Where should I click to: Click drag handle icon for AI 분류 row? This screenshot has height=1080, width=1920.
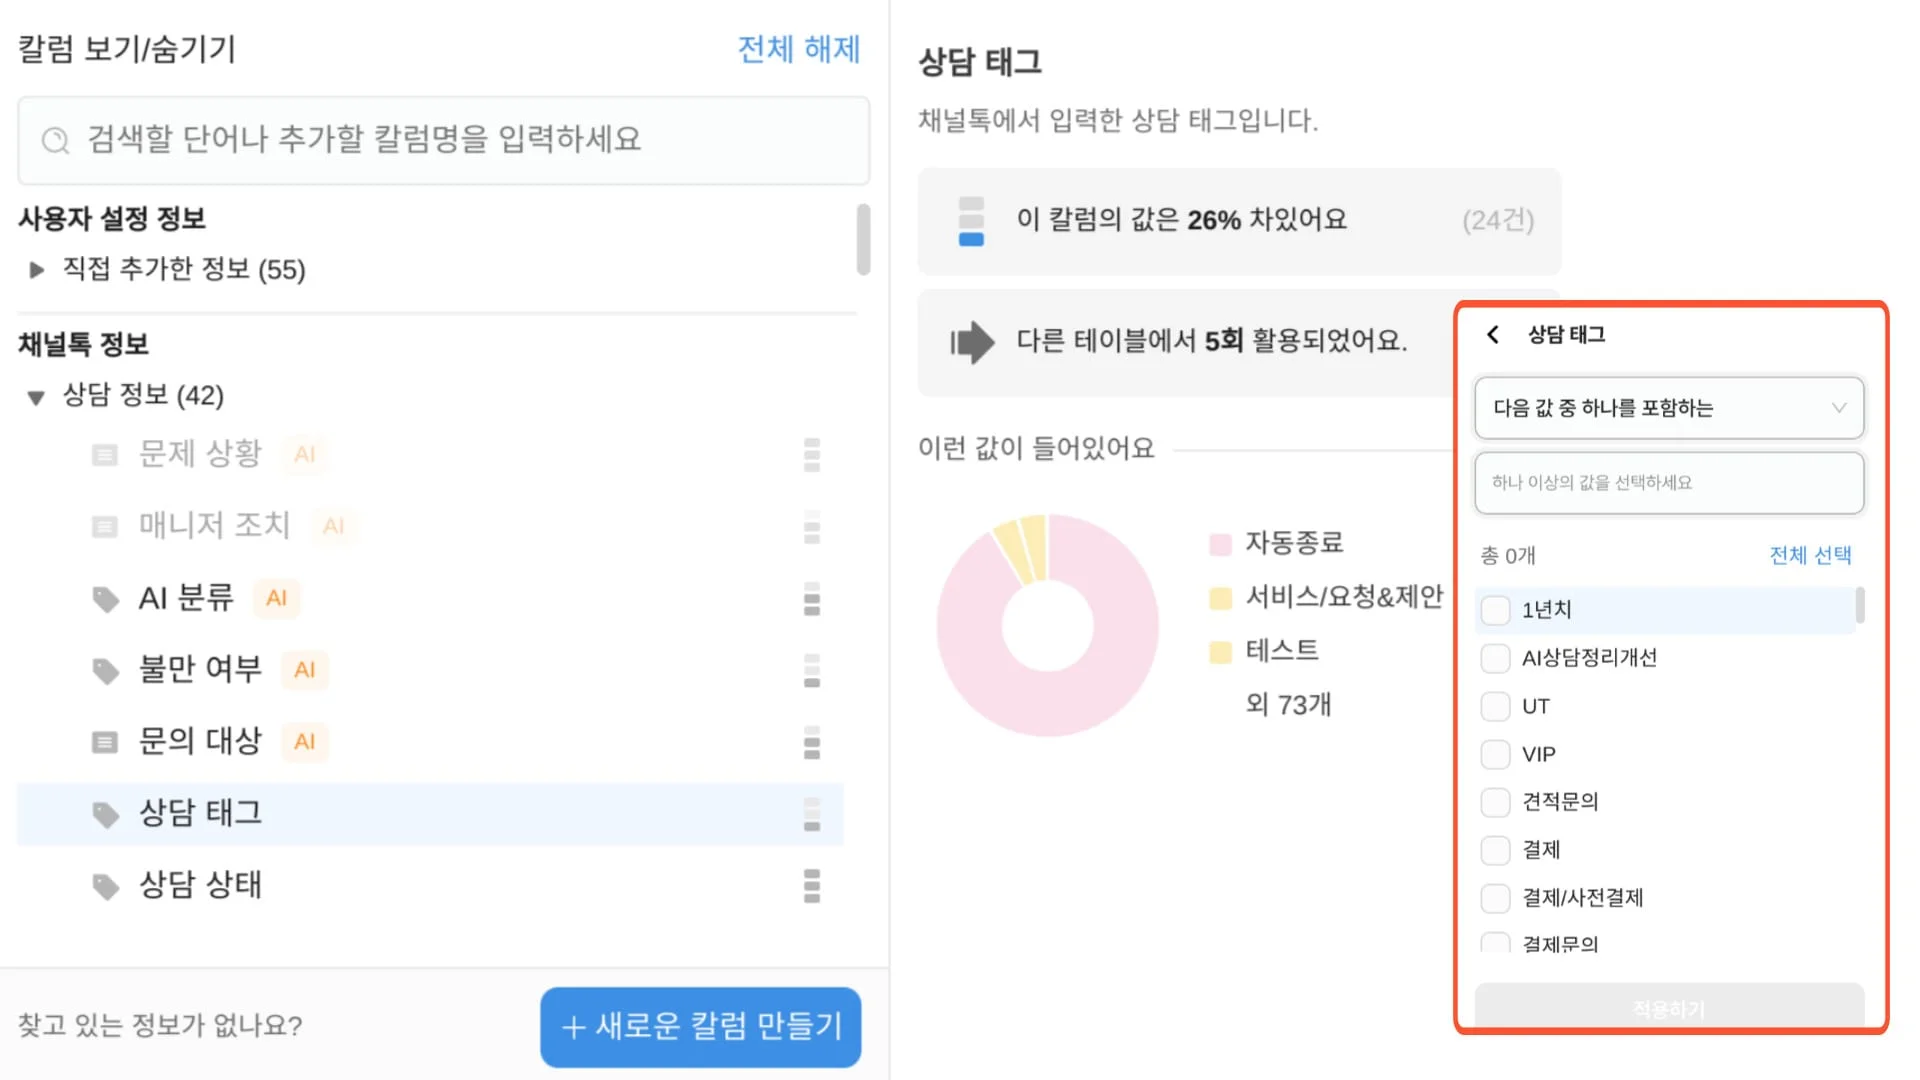click(x=812, y=598)
